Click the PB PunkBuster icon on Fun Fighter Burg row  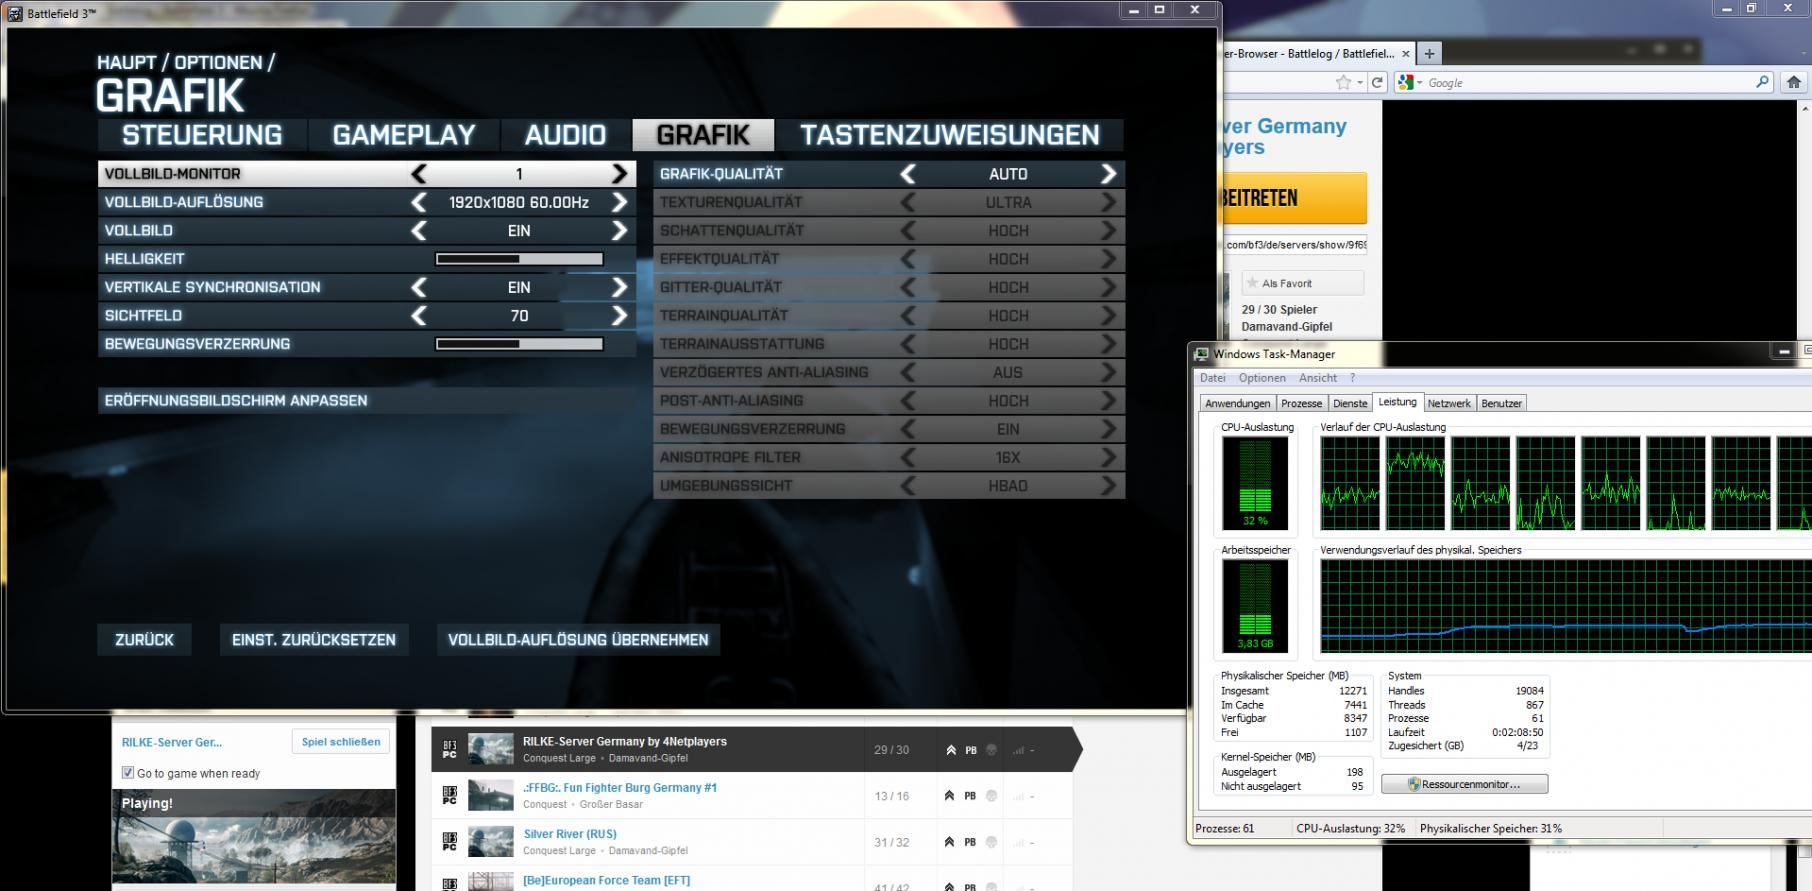pyautogui.click(x=970, y=796)
